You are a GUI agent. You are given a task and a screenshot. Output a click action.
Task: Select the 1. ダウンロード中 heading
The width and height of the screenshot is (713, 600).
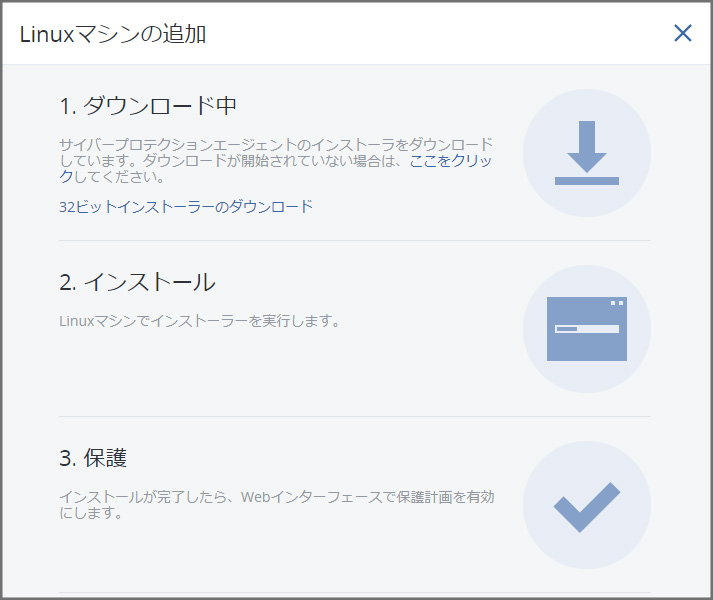[148, 106]
